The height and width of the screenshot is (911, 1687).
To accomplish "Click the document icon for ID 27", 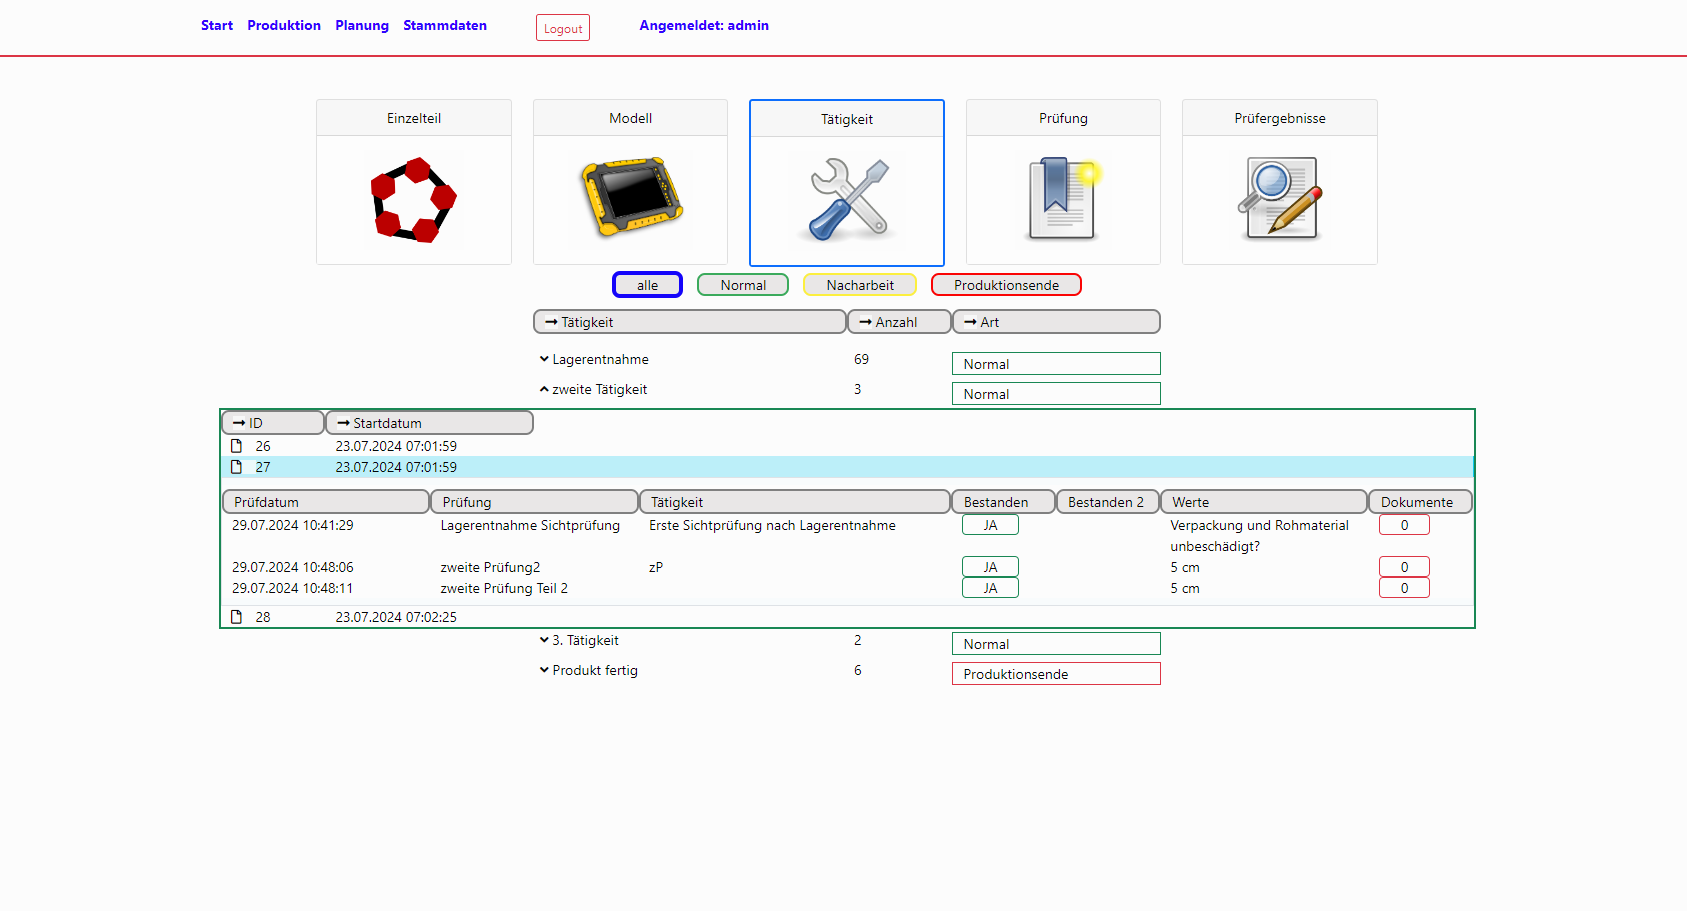I will [237, 467].
